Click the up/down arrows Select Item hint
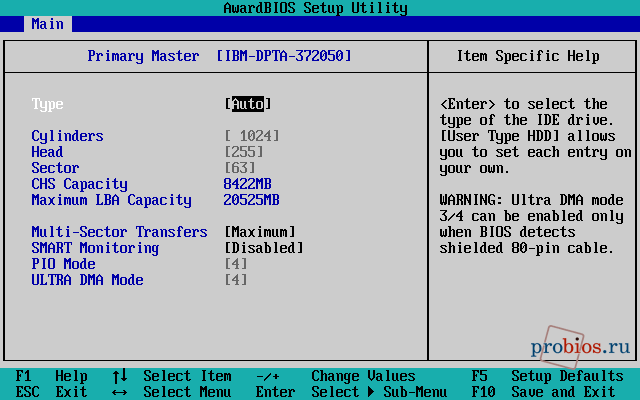Viewport: 640px width, 400px height. pos(172,376)
